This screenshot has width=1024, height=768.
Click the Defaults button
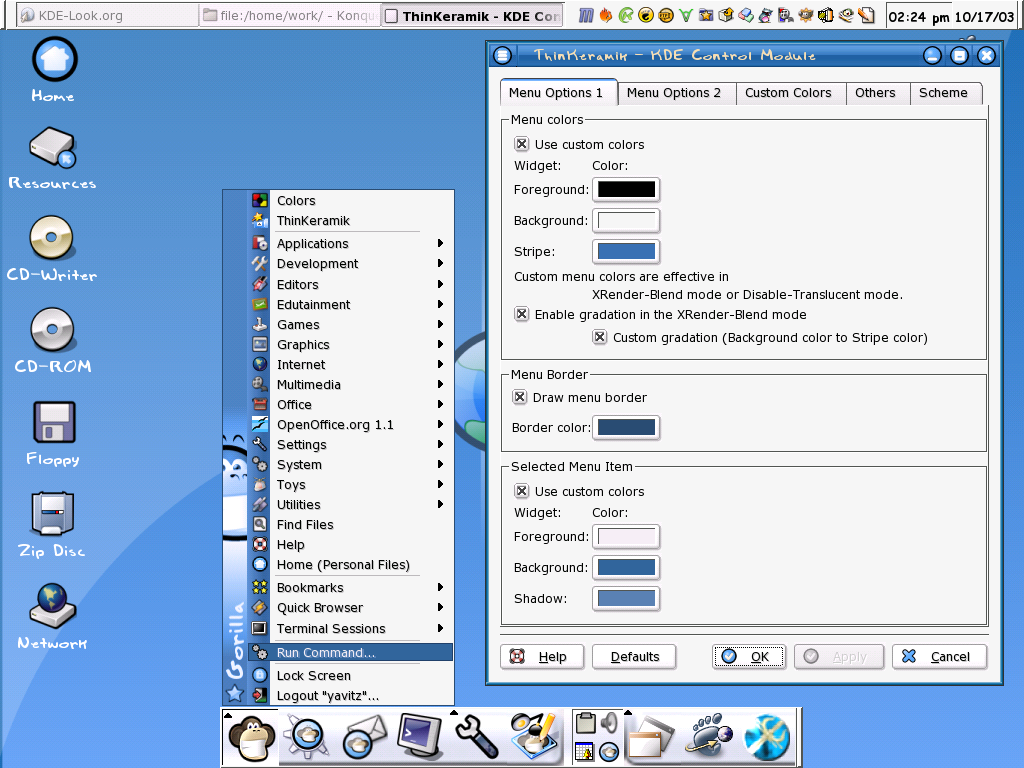(634, 656)
